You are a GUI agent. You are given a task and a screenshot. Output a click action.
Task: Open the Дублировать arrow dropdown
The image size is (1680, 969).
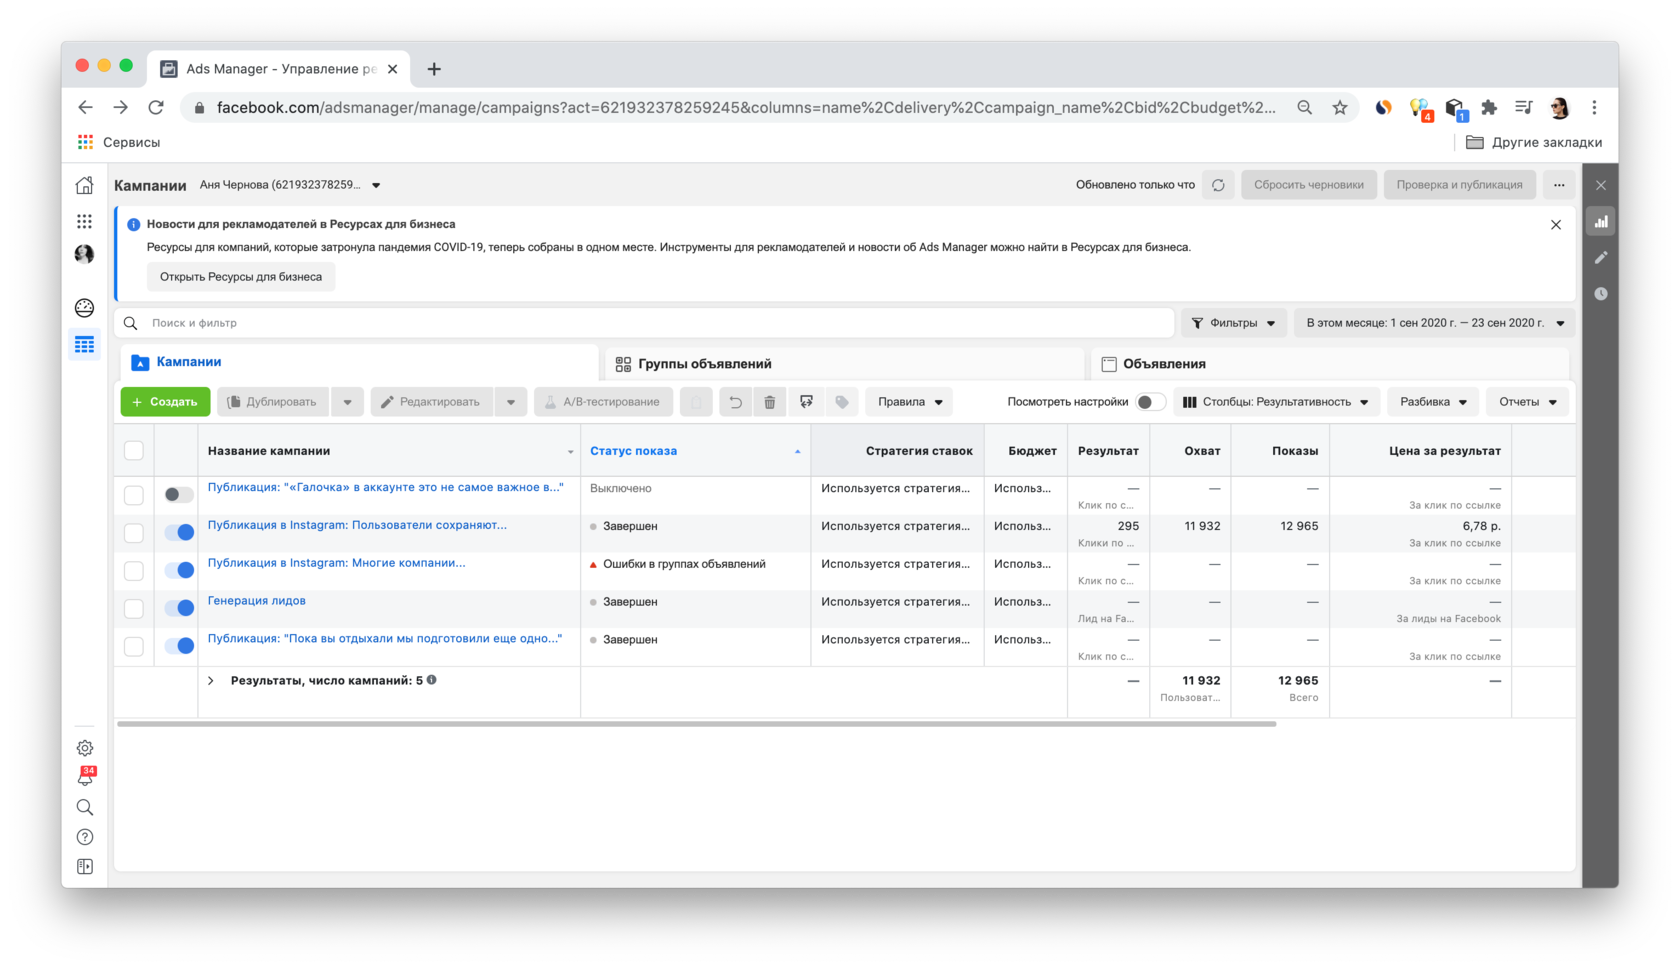[x=347, y=402]
